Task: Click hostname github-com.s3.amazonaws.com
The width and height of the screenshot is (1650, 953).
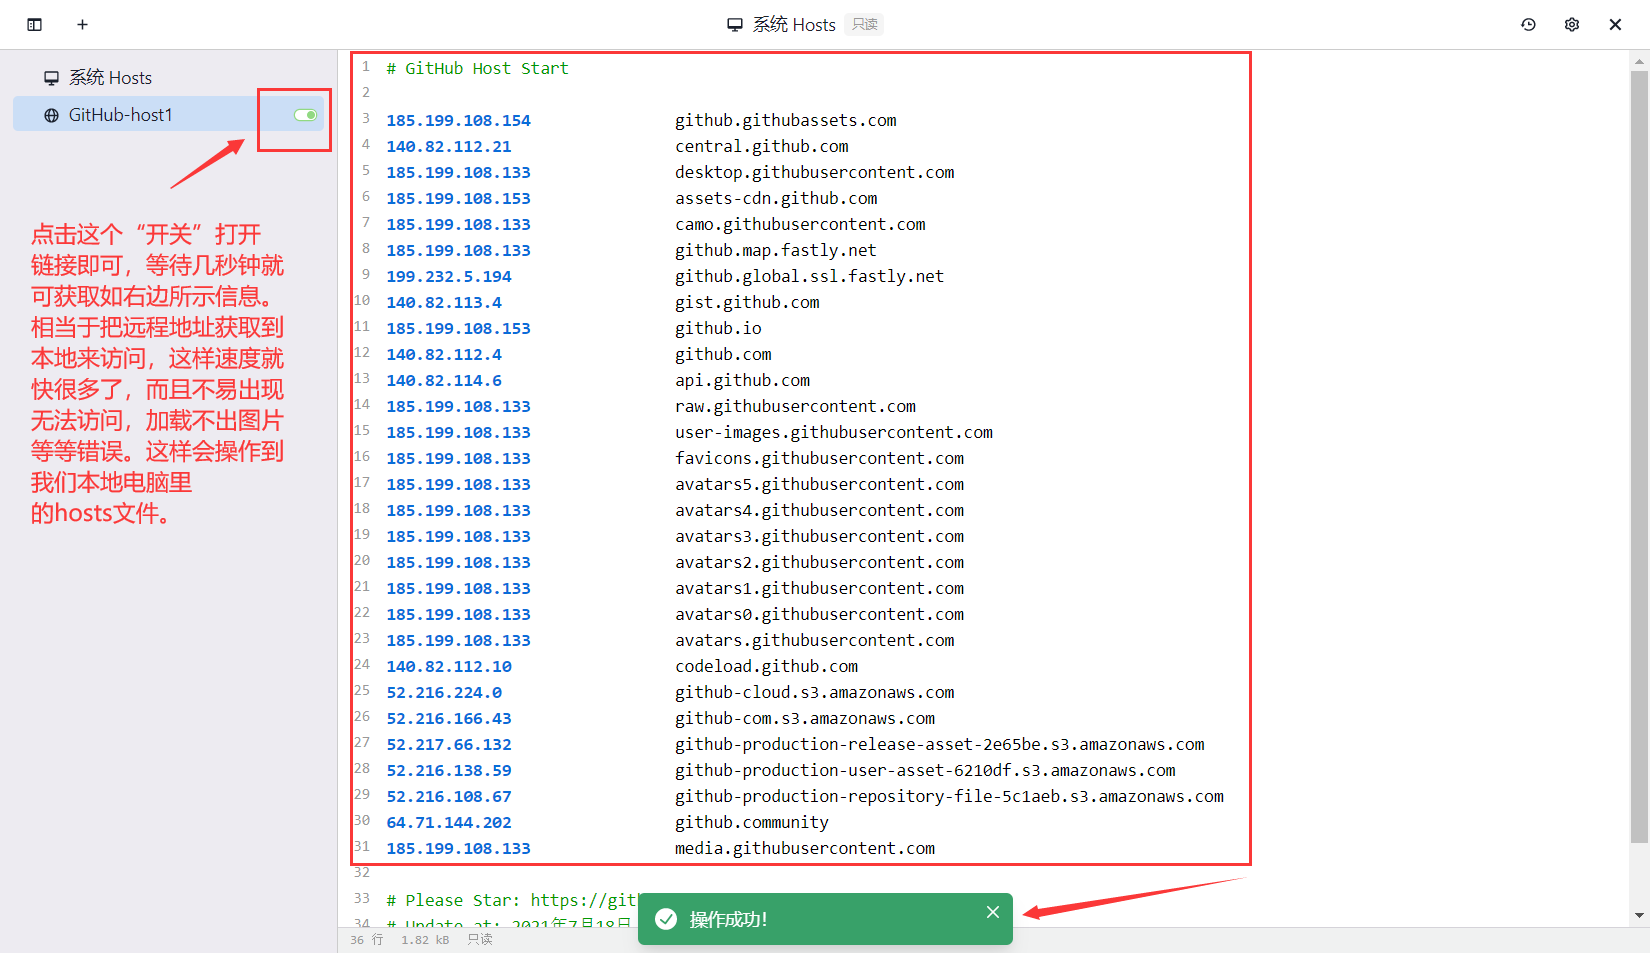Action: click(805, 718)
